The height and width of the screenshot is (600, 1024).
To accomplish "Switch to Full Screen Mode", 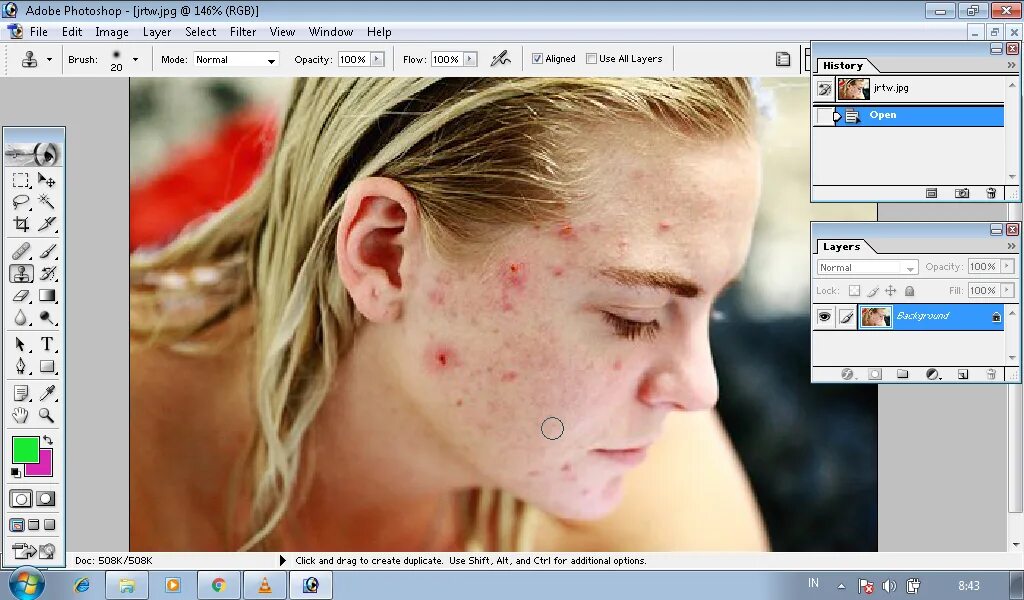I will point(49,525).
